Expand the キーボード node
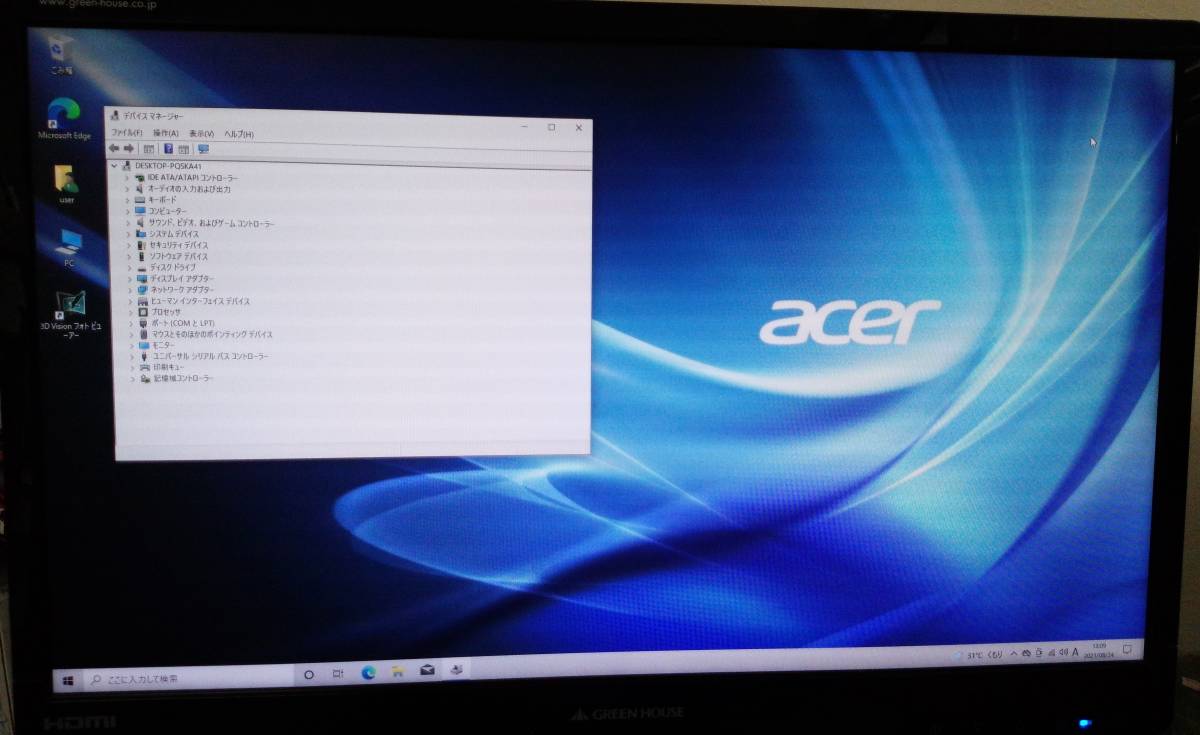Screen dimensions: 1200x735 coord(129,200)
